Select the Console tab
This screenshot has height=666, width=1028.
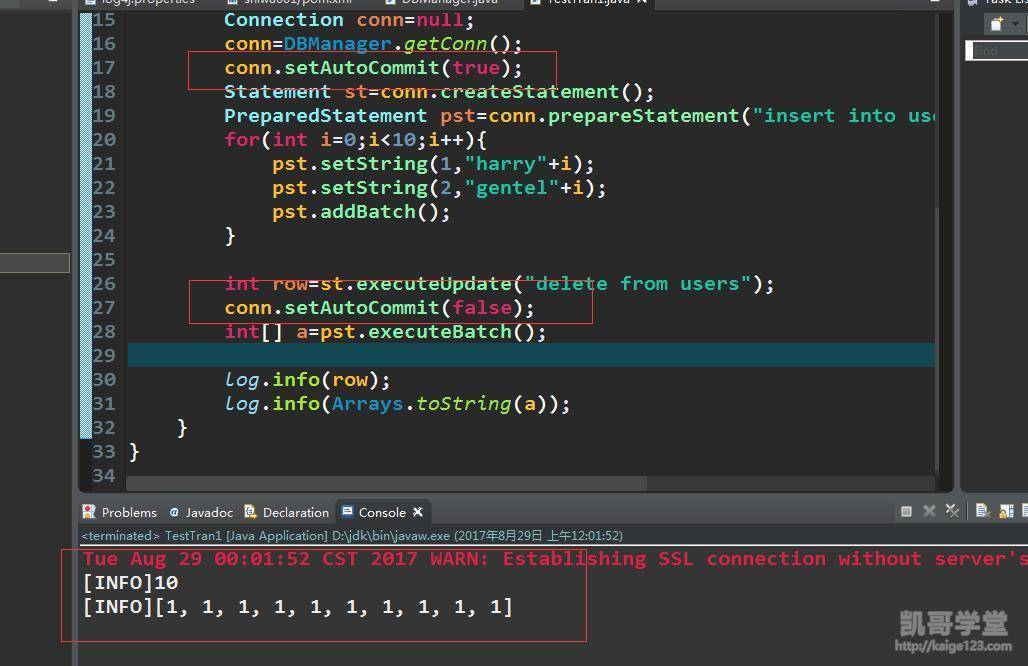pos(382,513)
